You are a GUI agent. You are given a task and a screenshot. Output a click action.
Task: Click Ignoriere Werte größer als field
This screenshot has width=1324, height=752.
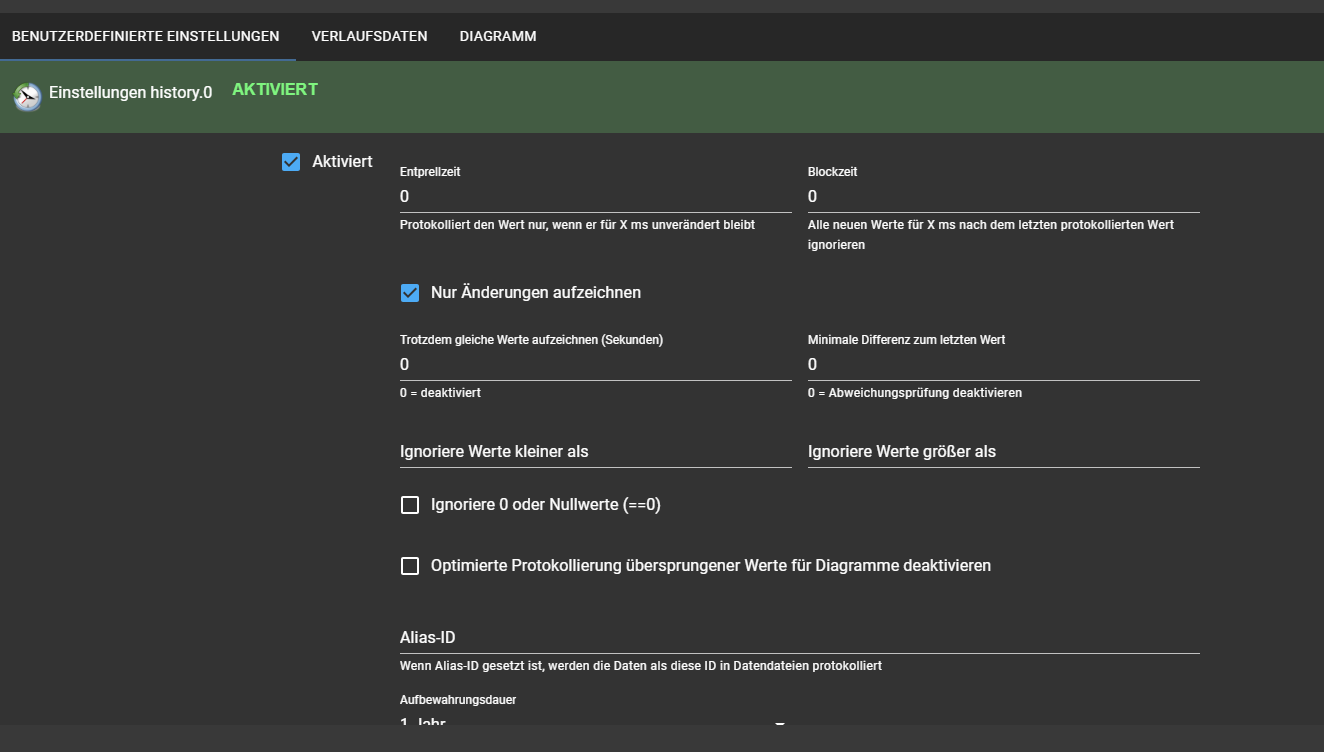1004,452
